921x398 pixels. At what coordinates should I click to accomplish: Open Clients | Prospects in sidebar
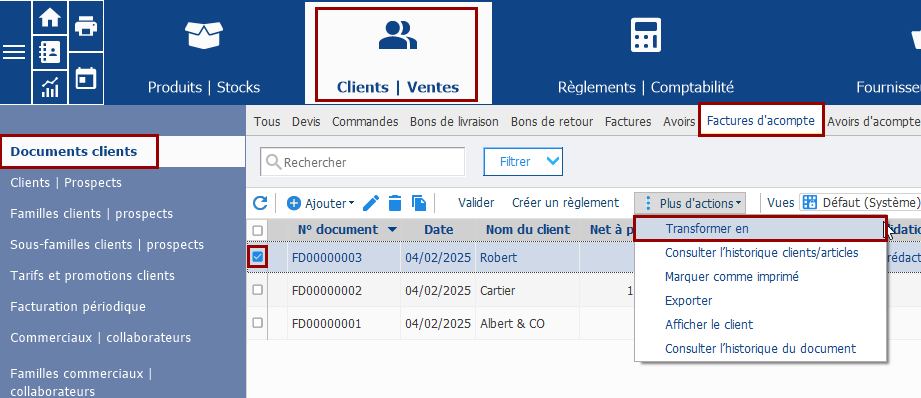click(66, 183)
